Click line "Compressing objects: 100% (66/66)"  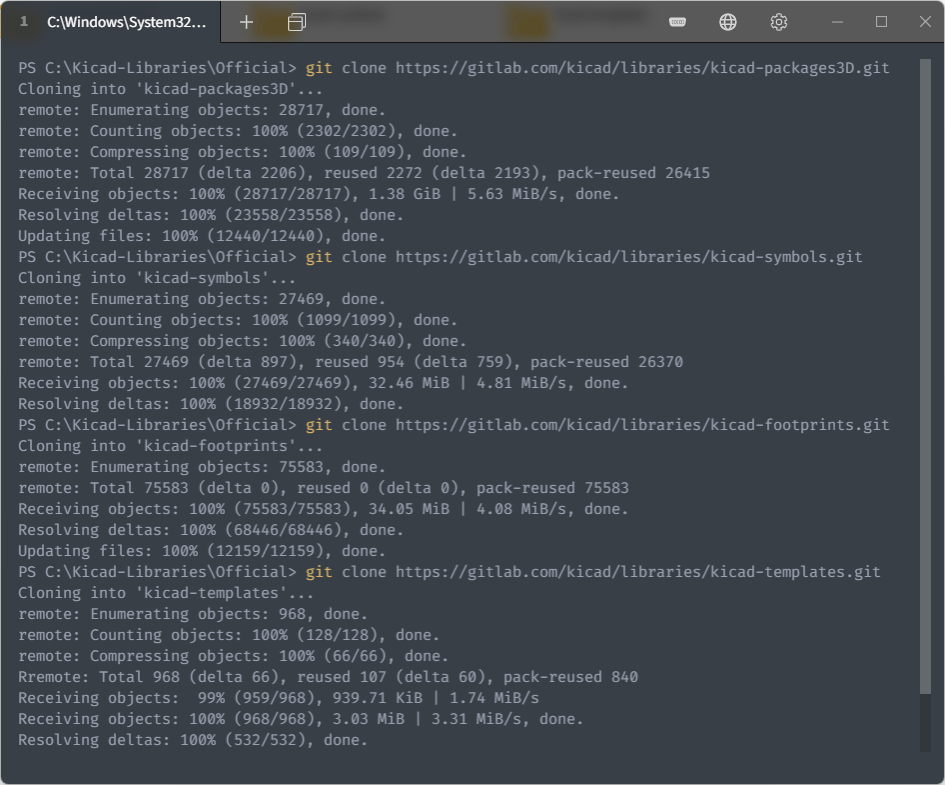click(x=233, y=656)
